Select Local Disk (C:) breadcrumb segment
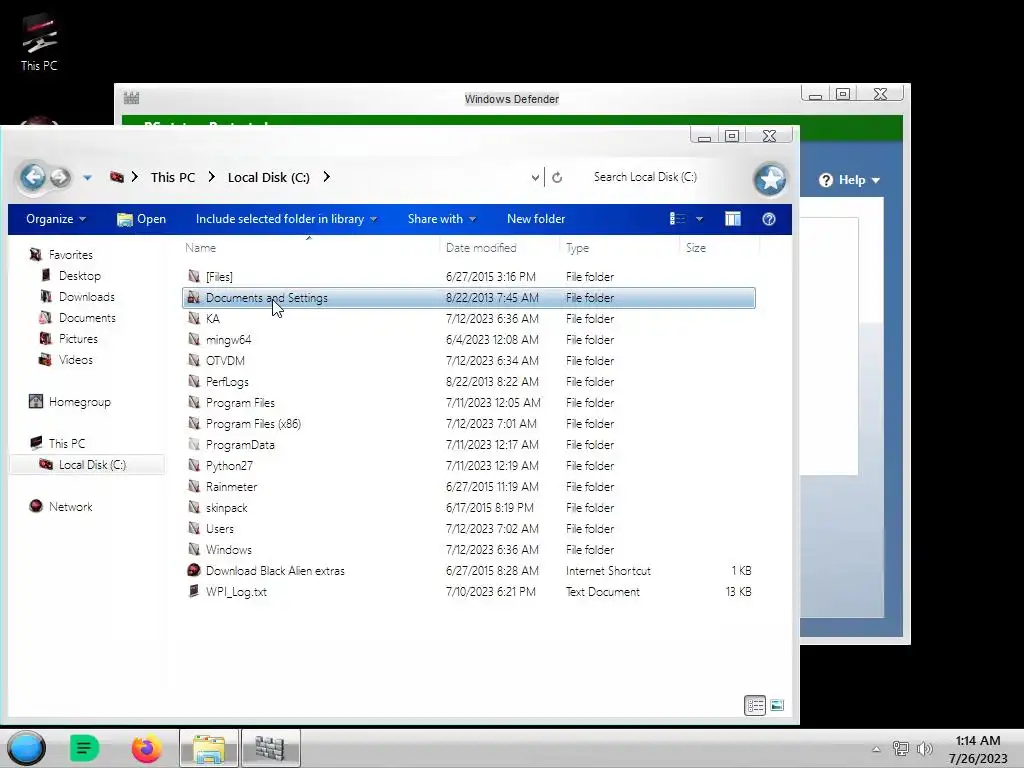Image resolution: width=1024 pixels, height=768 pixels. point(268,177)
